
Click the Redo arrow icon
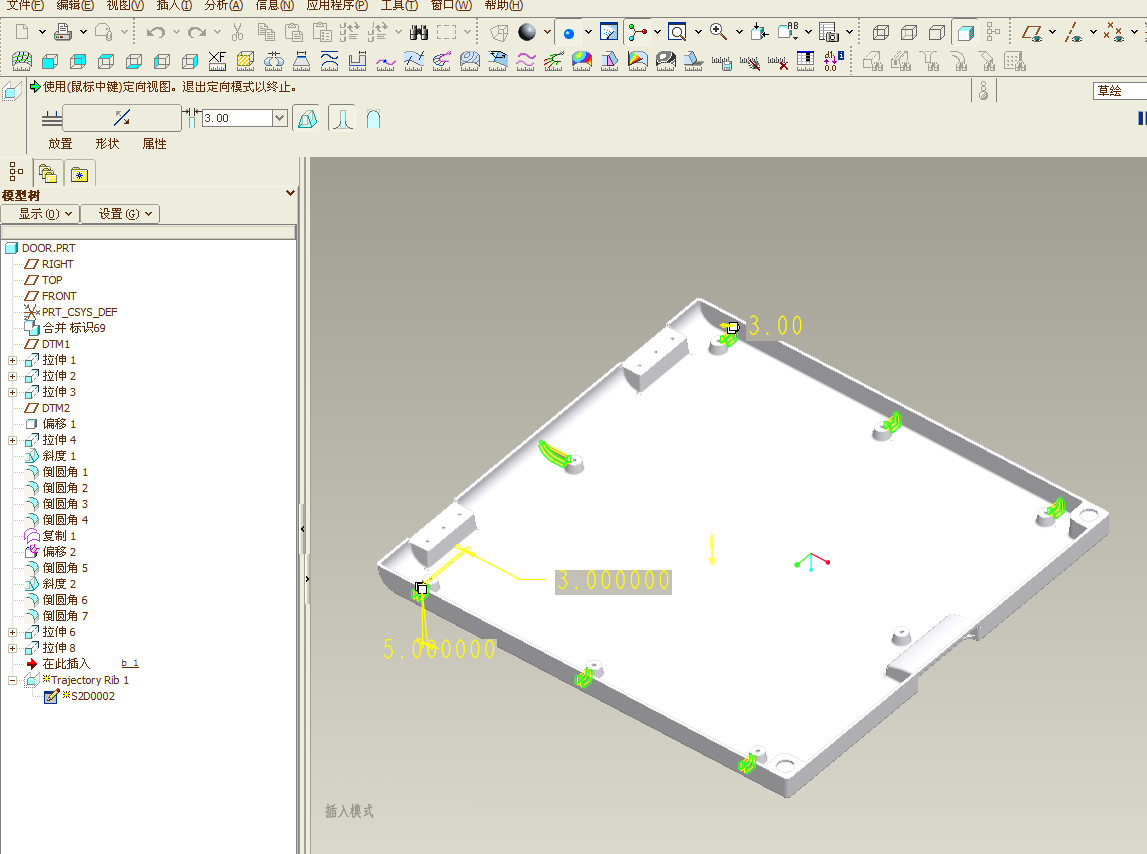(196, 31)
